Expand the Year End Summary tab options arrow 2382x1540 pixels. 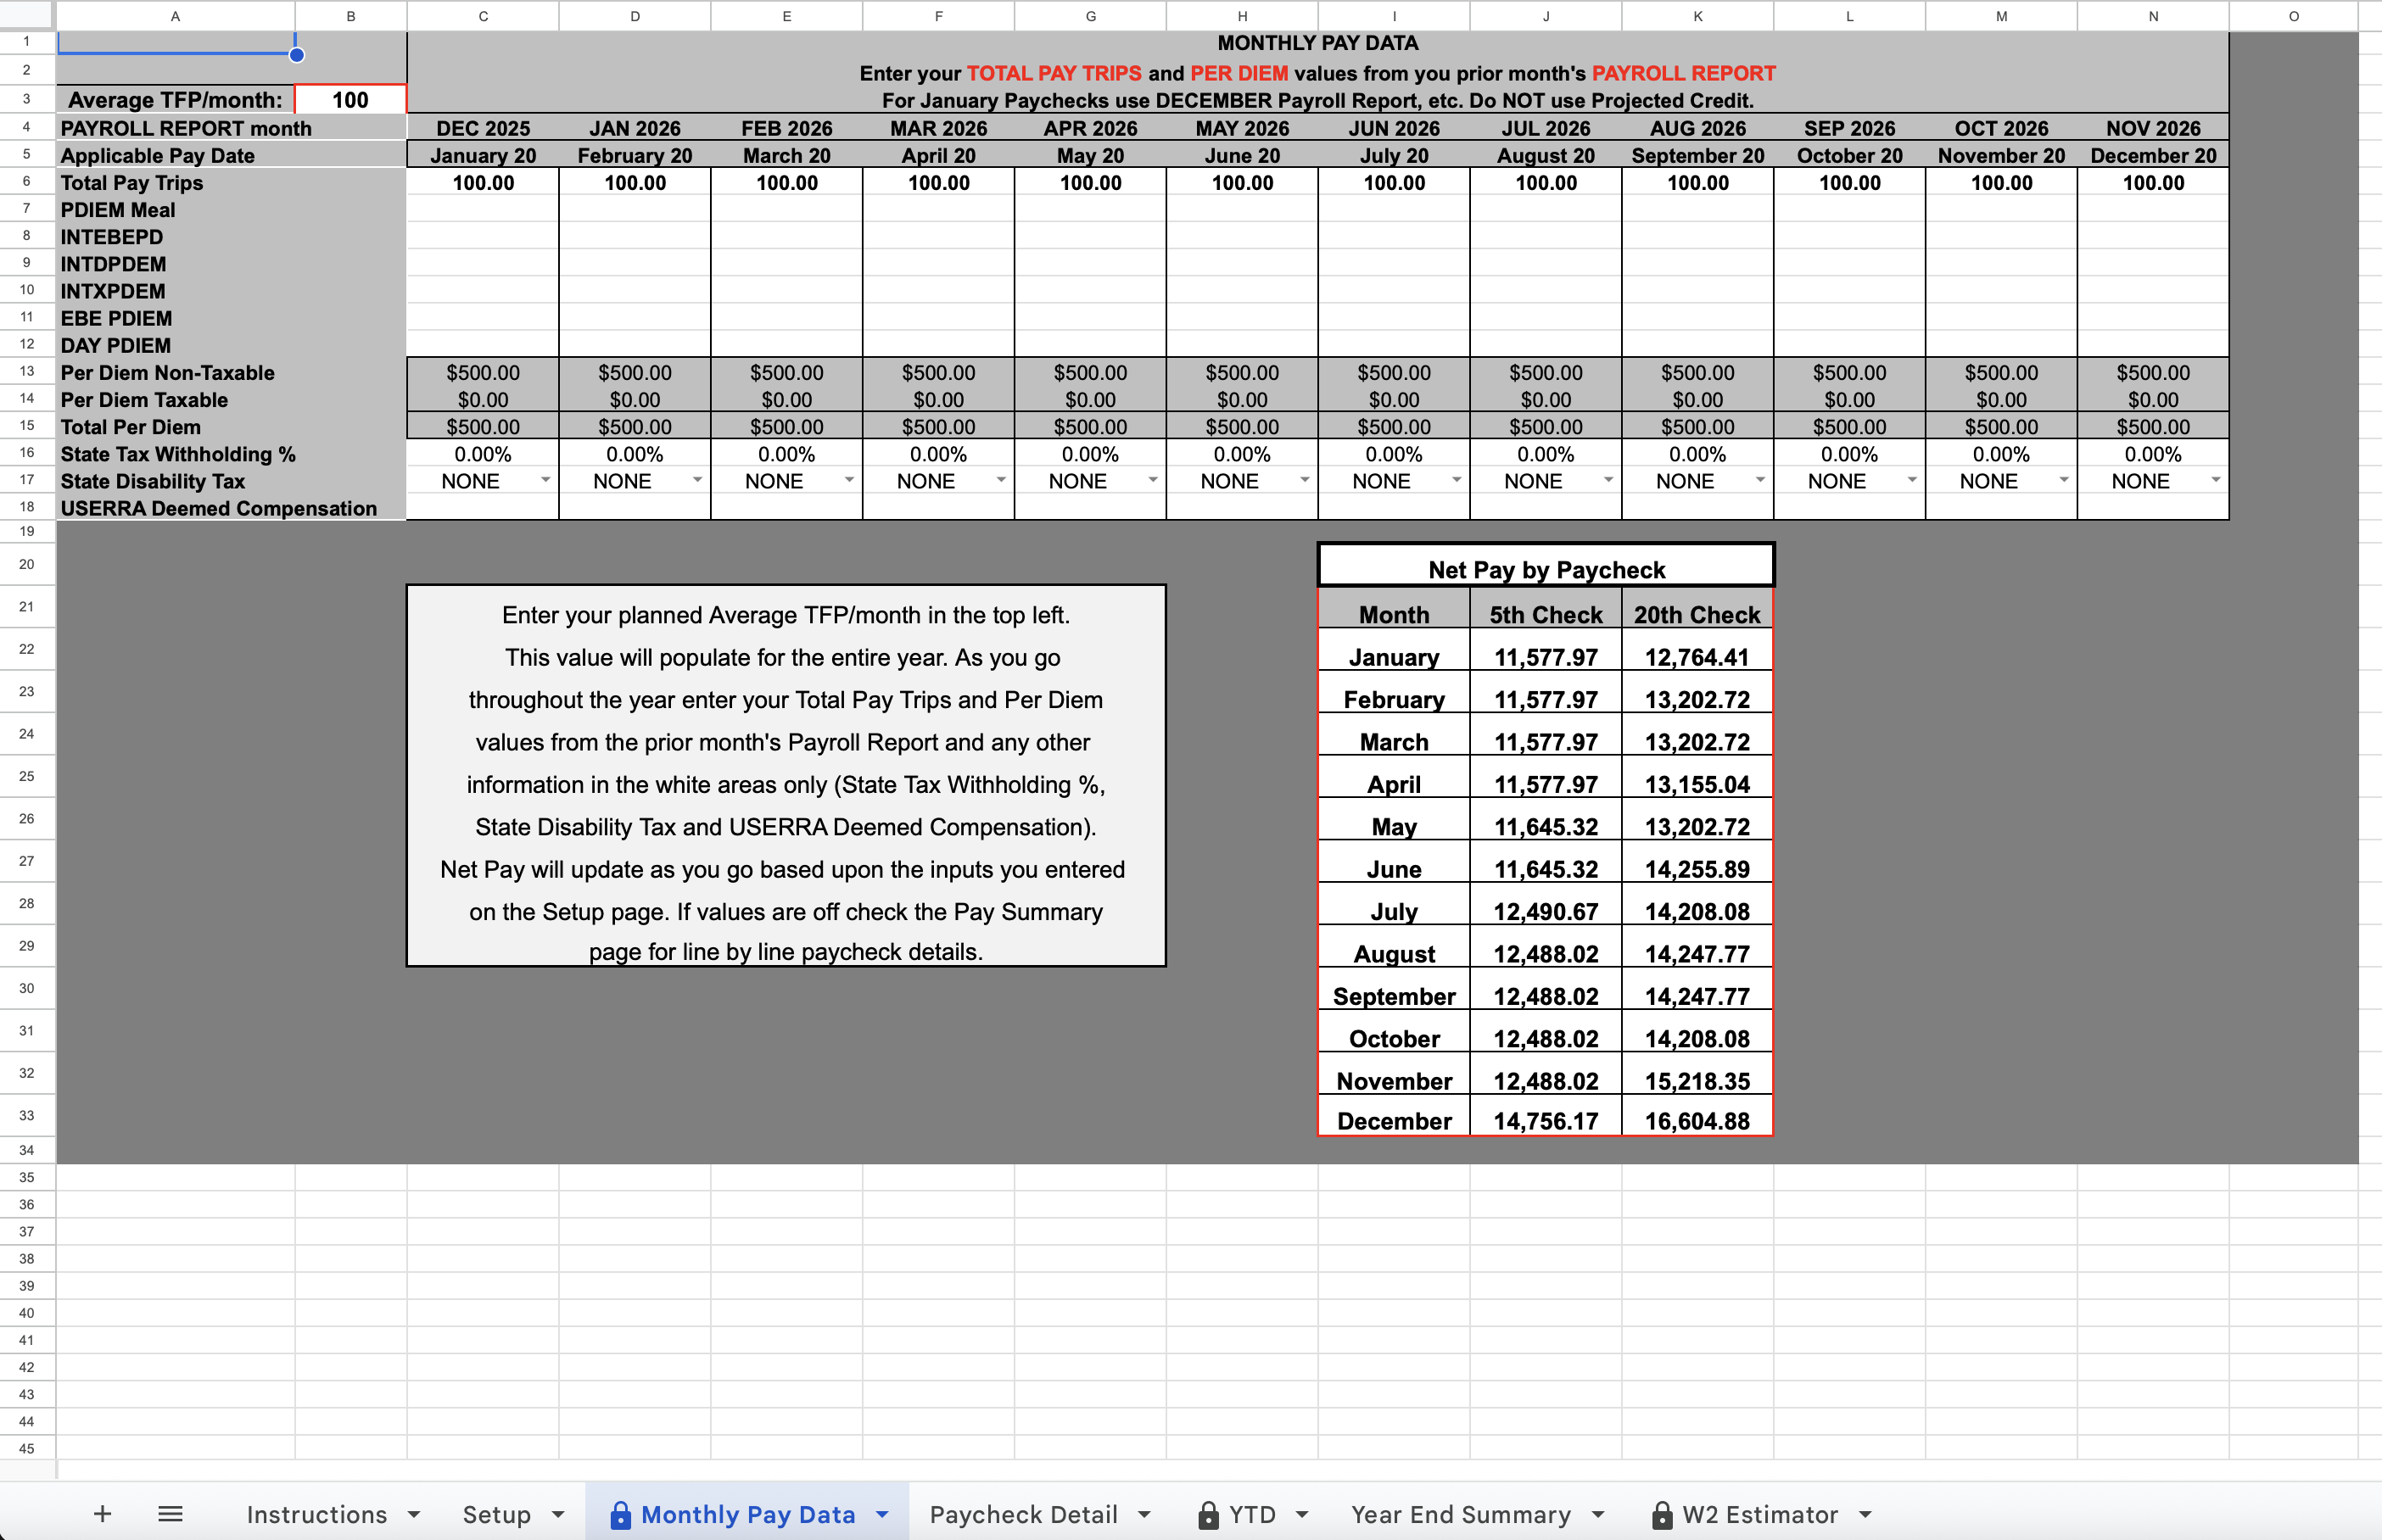pos(1599,1514)
